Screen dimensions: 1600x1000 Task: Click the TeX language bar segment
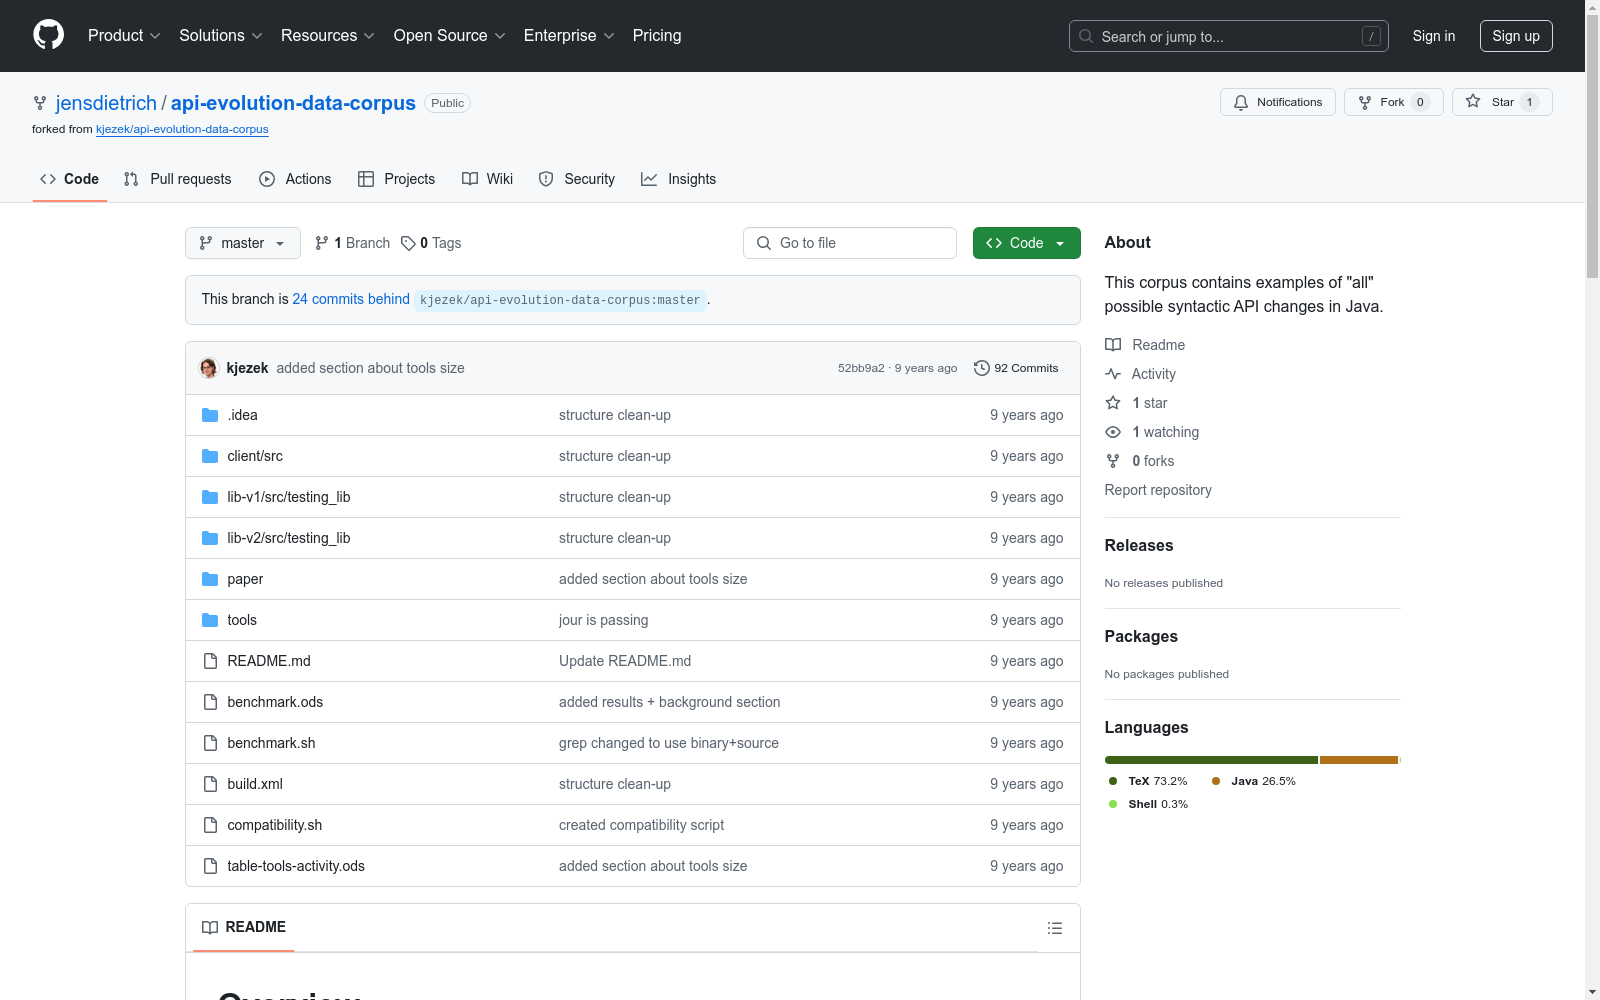pyautogui.click(x=1211, y=760)
